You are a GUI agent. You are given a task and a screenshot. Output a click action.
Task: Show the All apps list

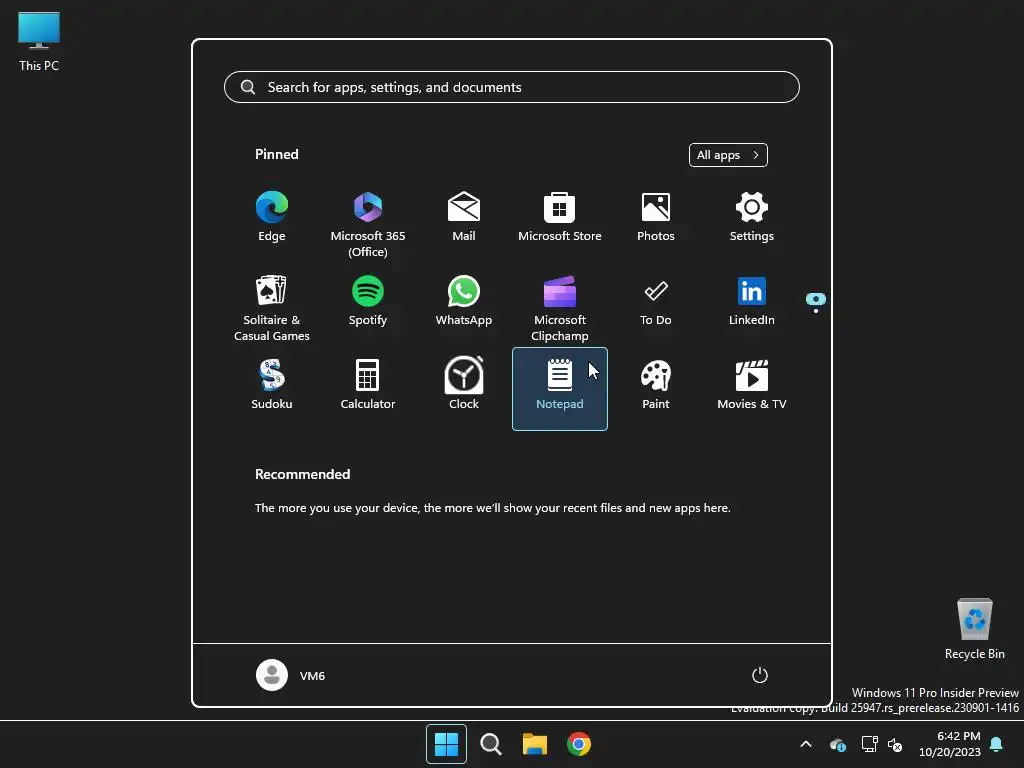728,155
